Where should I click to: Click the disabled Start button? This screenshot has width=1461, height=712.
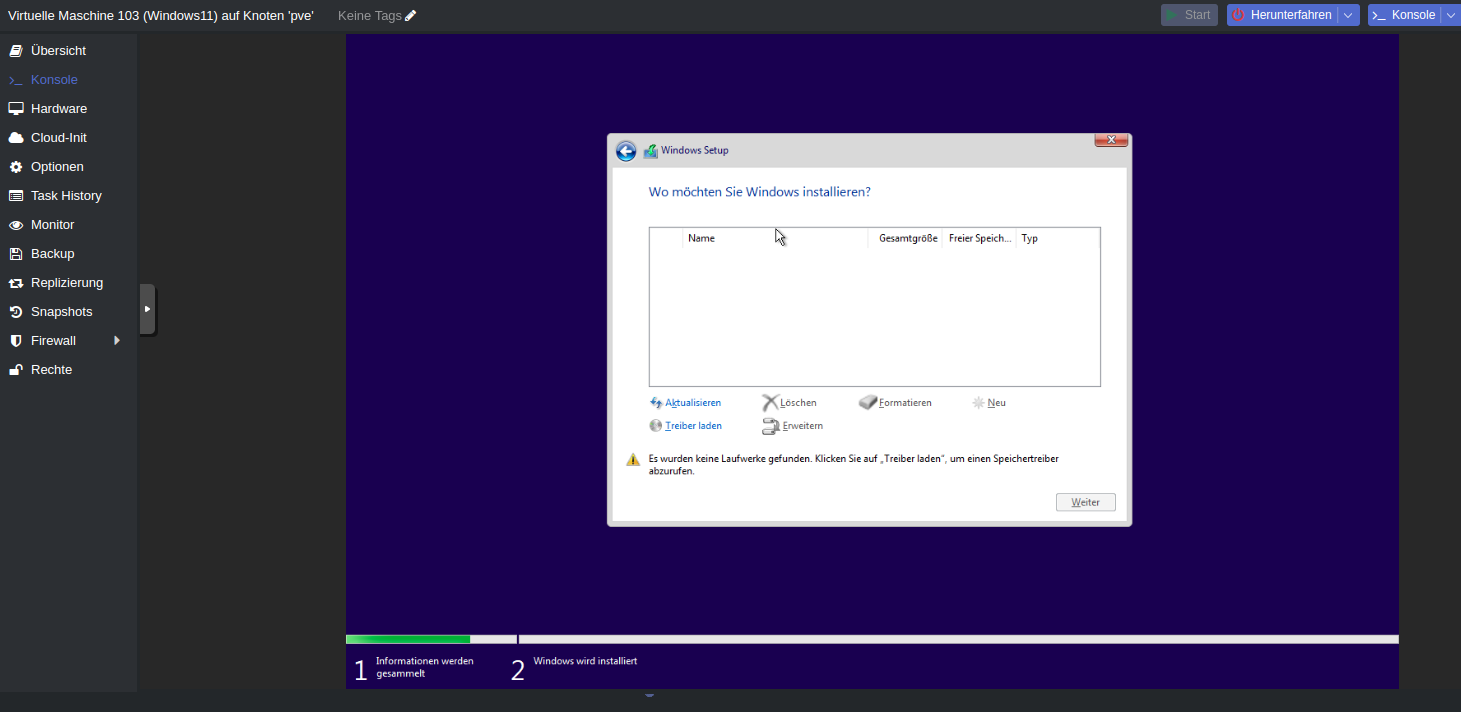coord(1189,15)
